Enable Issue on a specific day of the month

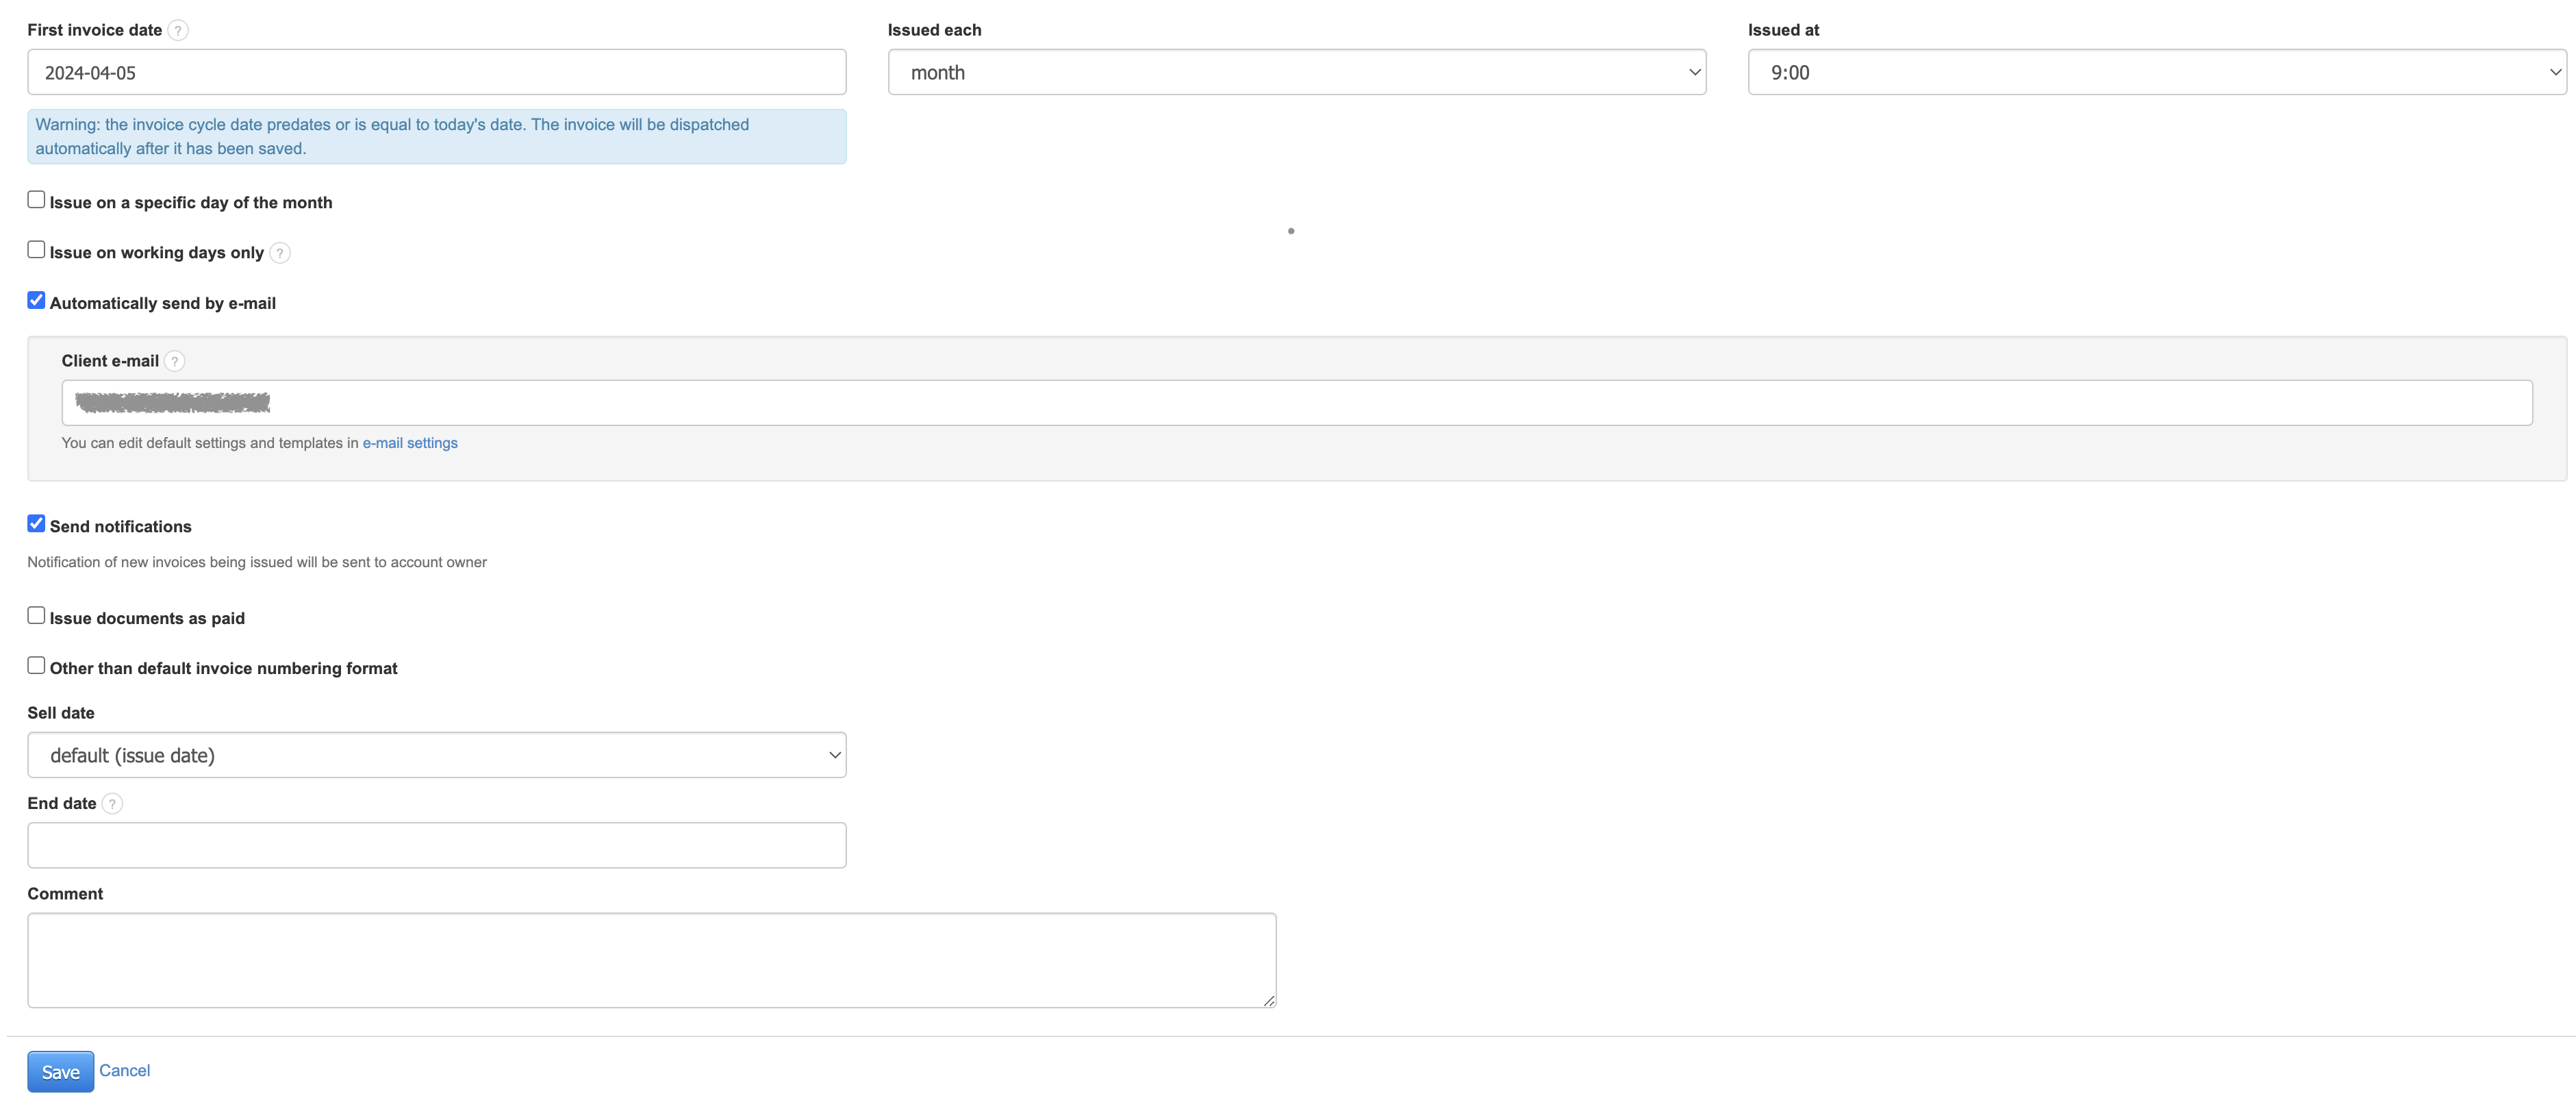pyautogui.click(x=36, y=200)
